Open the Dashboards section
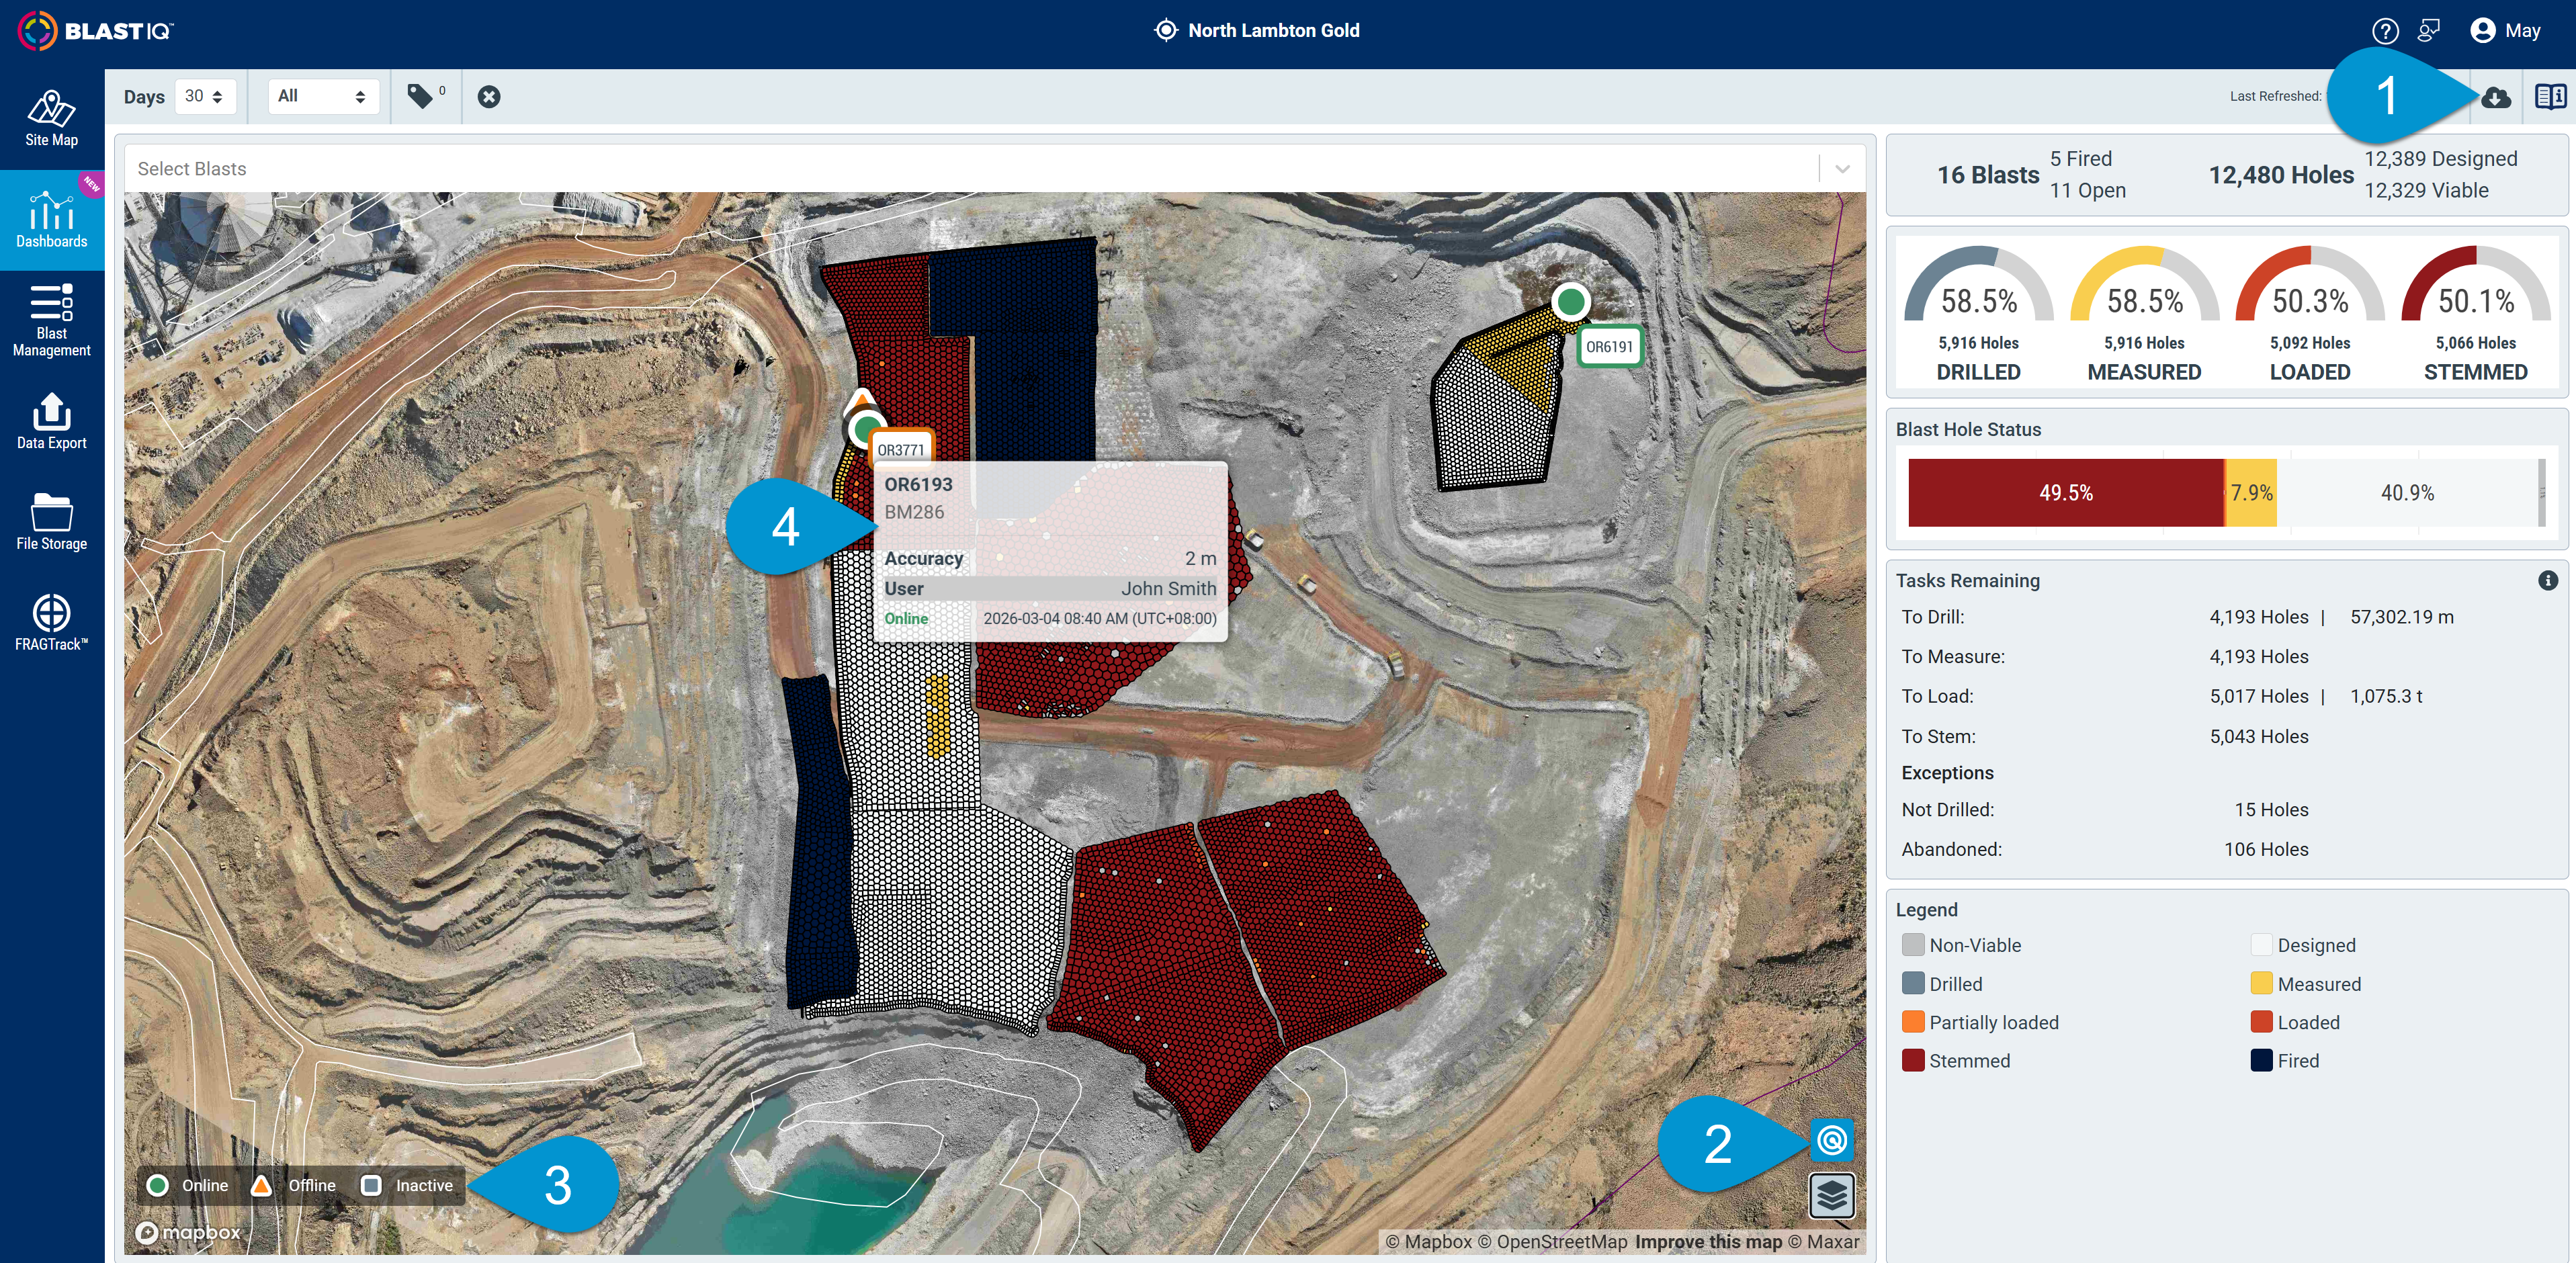The width and height of the screenshot is (2576, 1263). 52,220
